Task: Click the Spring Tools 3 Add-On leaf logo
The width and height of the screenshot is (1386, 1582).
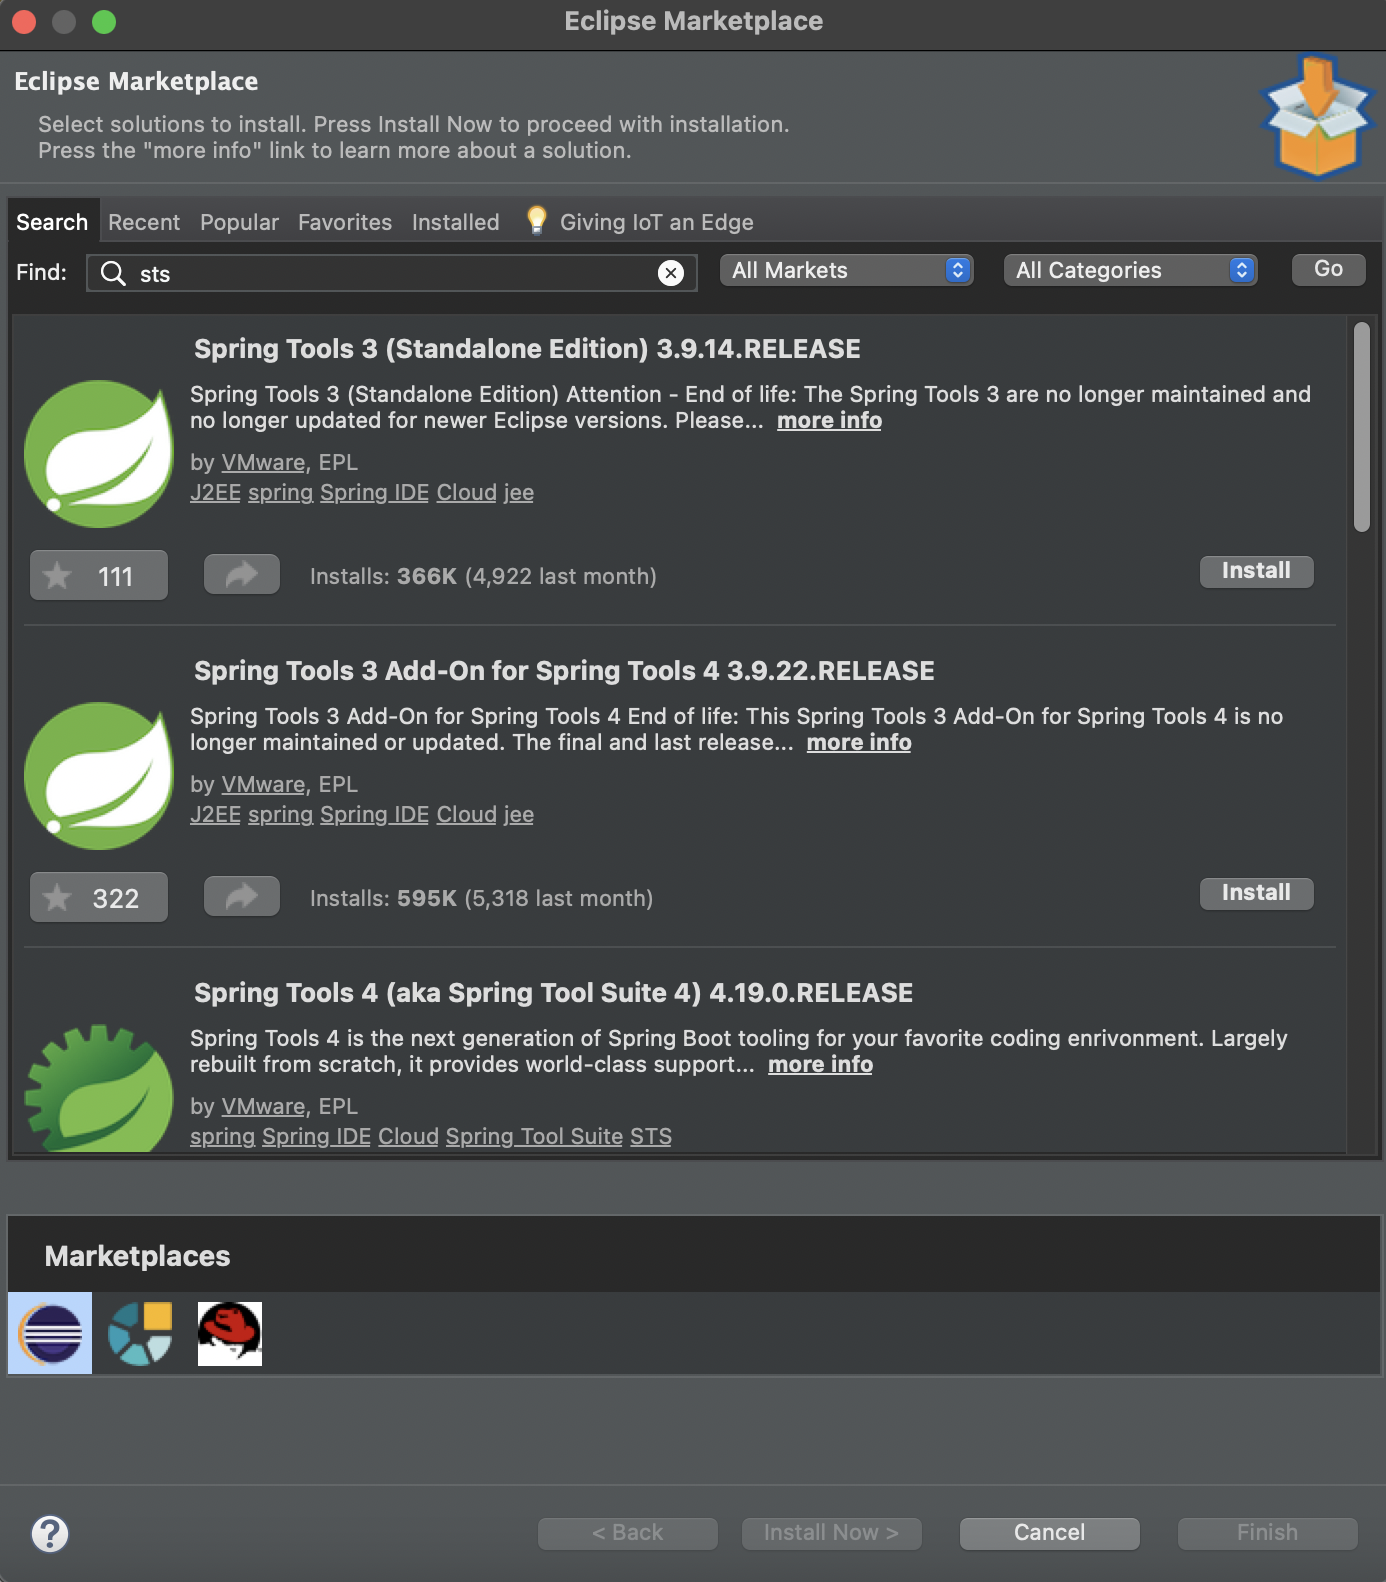Action: coord(99,775)
